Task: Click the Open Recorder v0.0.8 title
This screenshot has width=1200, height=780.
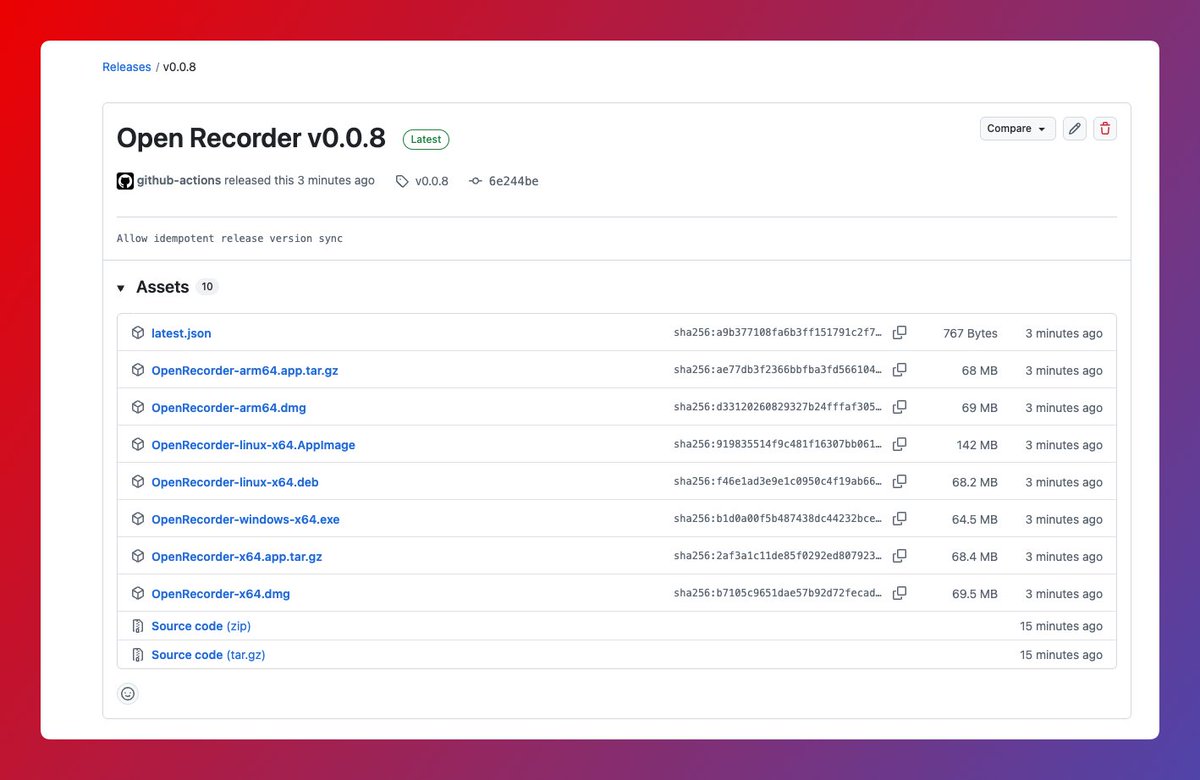Action: (251, 138)
